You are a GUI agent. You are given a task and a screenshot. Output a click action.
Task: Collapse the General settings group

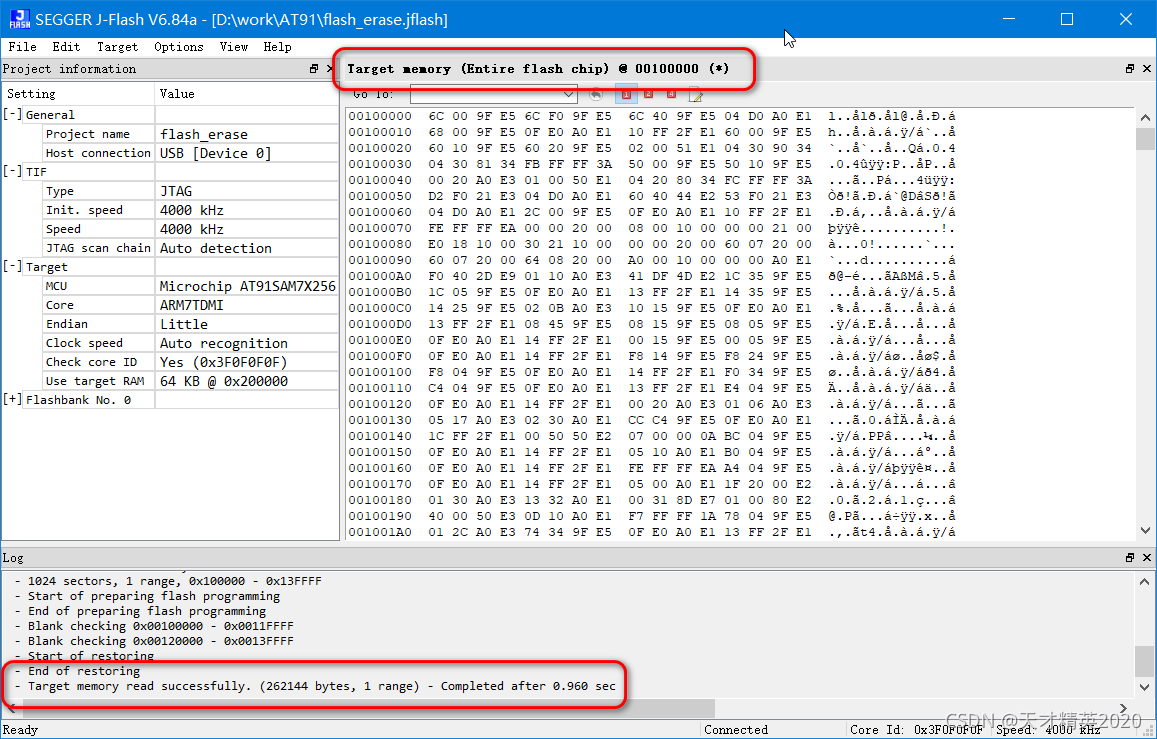pos(13,114)
